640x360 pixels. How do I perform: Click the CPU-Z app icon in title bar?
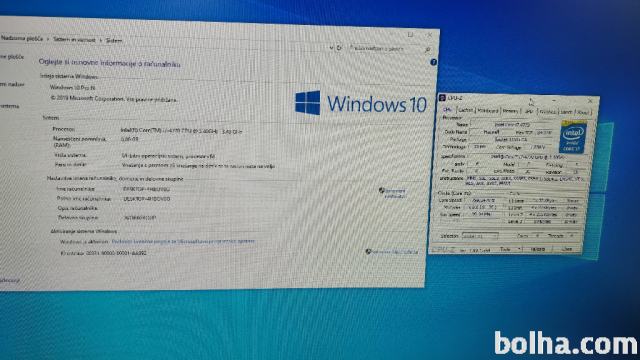tap(442, 98)
